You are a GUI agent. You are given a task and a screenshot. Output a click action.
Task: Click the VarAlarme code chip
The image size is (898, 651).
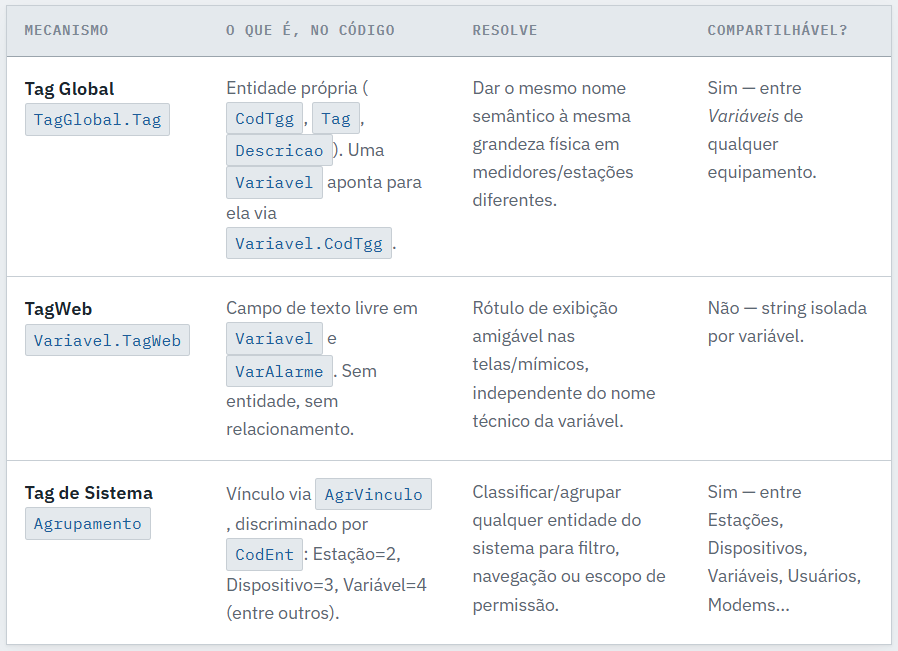click(x=279, y=371)
